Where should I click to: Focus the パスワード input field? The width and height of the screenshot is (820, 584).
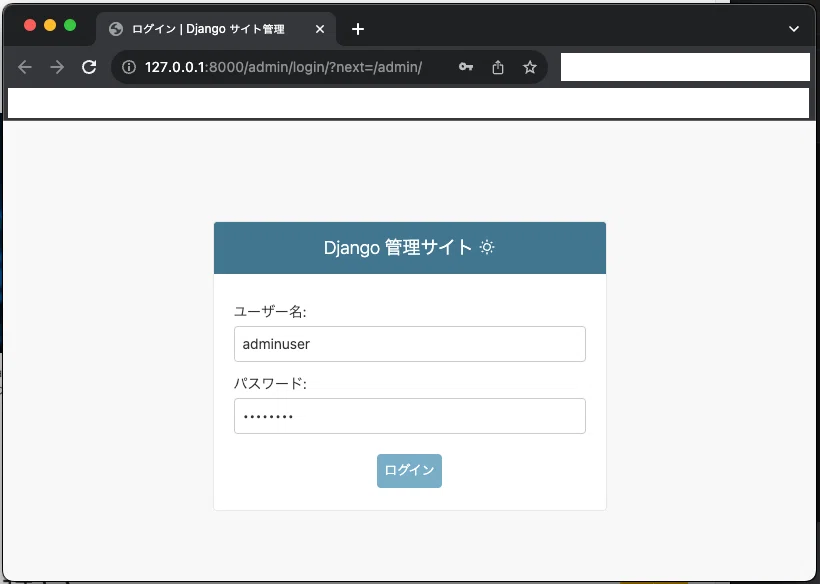click(x=409, y=416)
